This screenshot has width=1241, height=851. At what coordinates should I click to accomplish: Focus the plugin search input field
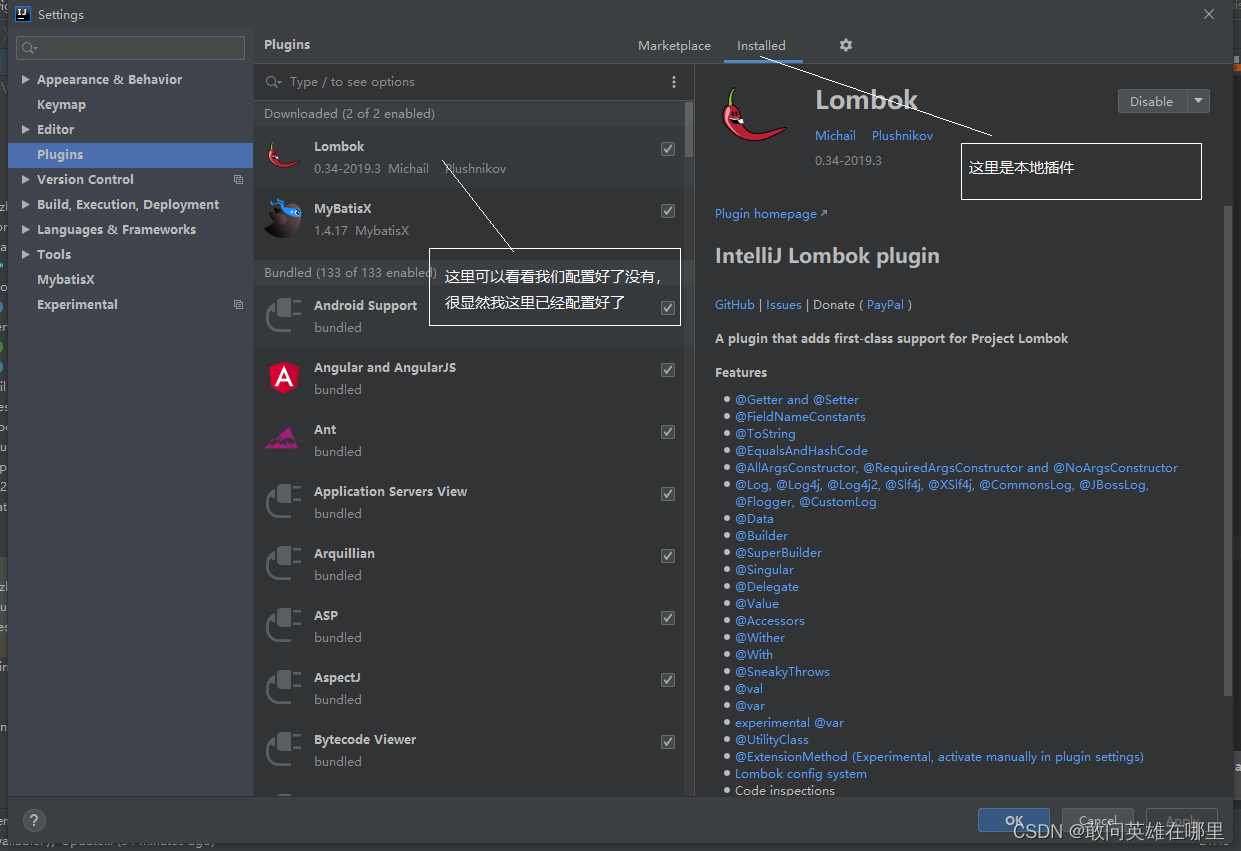470,82
